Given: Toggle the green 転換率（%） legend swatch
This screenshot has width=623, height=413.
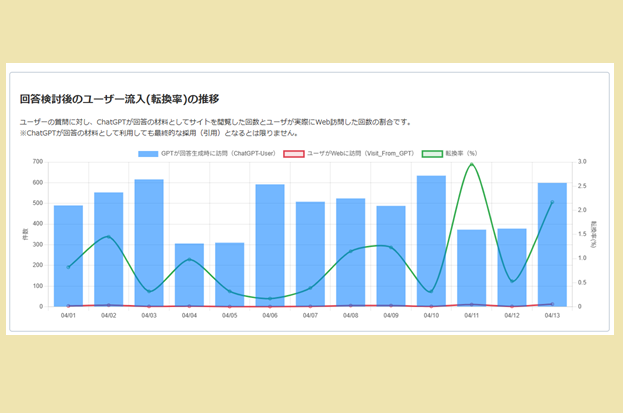Looking at the screenshot, I should (x=432, y=154).
